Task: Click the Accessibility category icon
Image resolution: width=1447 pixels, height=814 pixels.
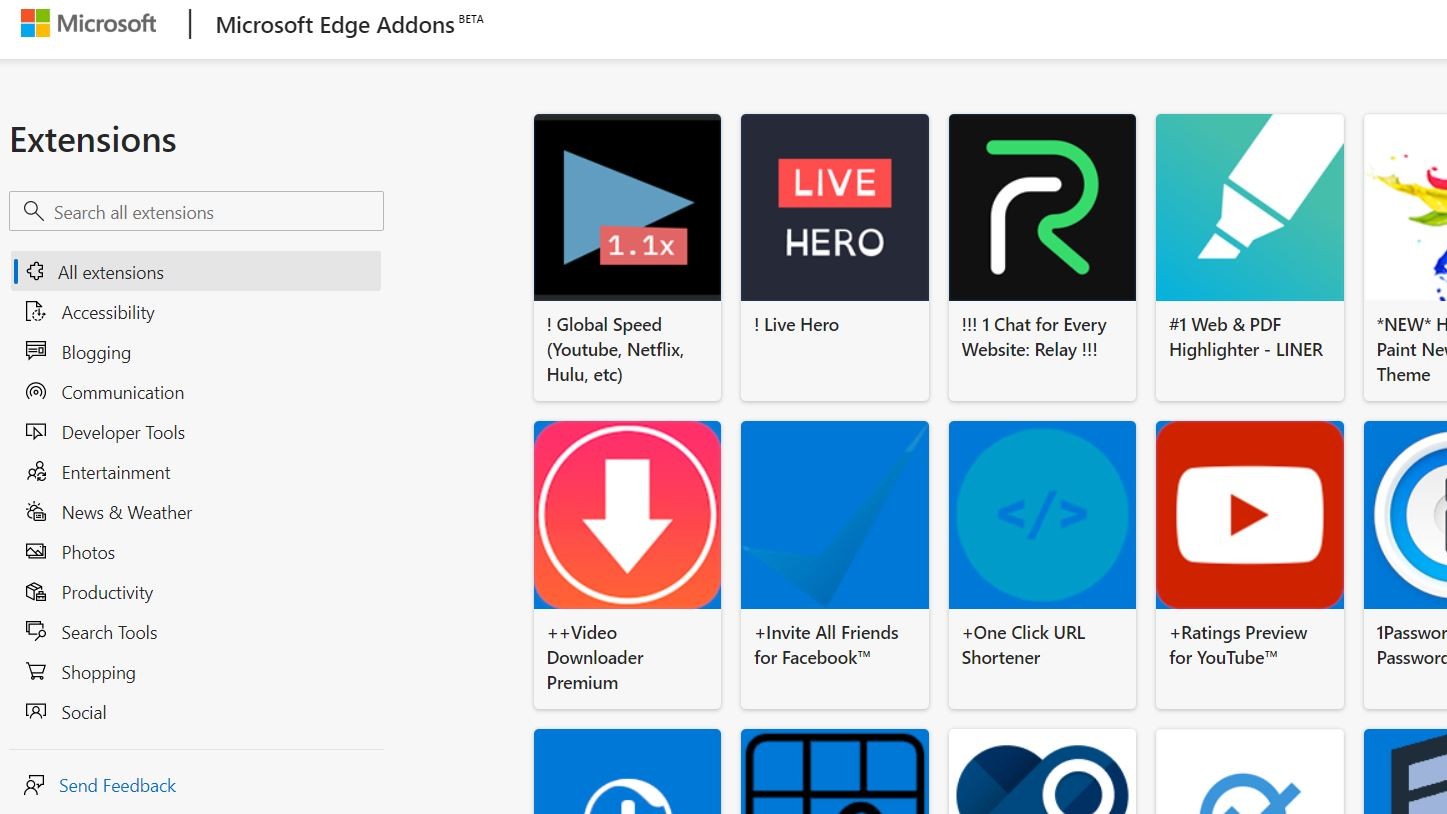Action: pos(36,312)
